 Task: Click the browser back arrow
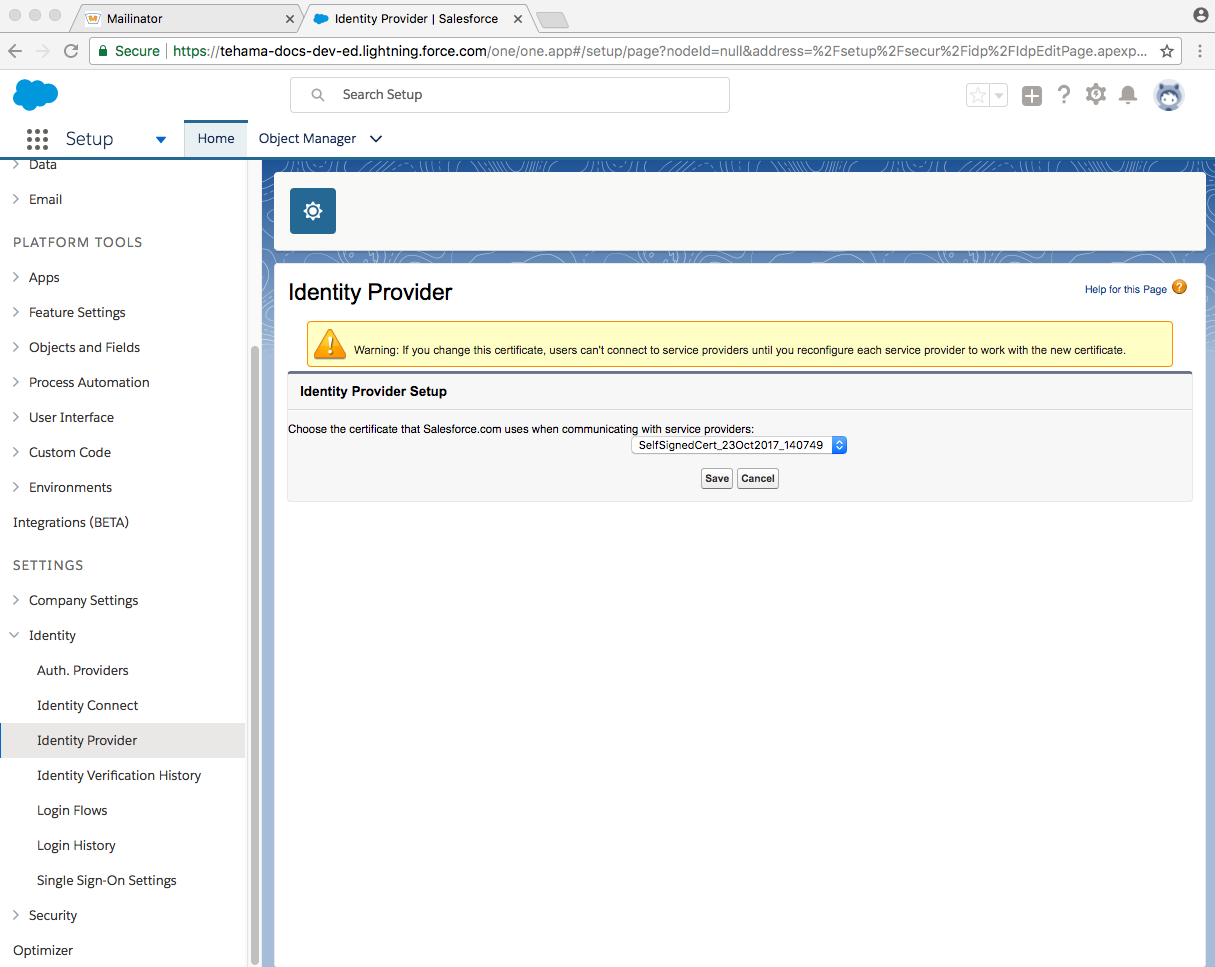click(16, 51)
